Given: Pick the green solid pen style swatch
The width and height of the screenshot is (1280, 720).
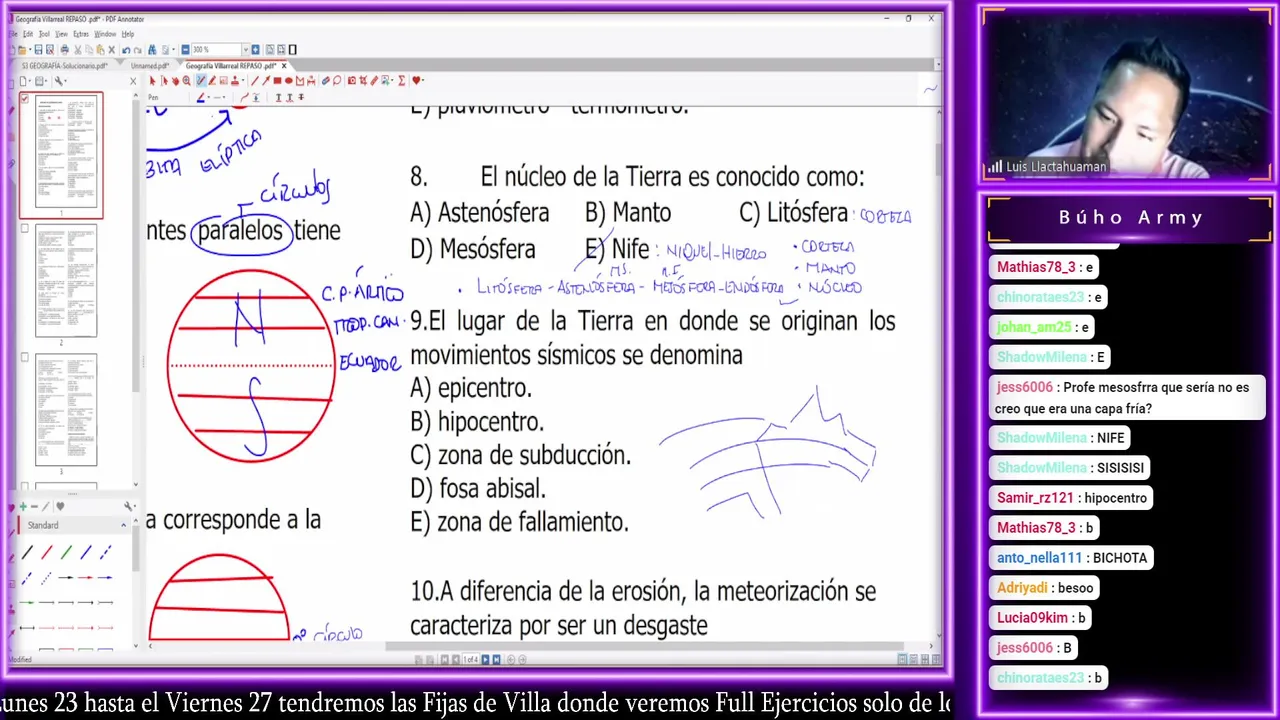Looking at the screenshot, I should pos(66,551).
